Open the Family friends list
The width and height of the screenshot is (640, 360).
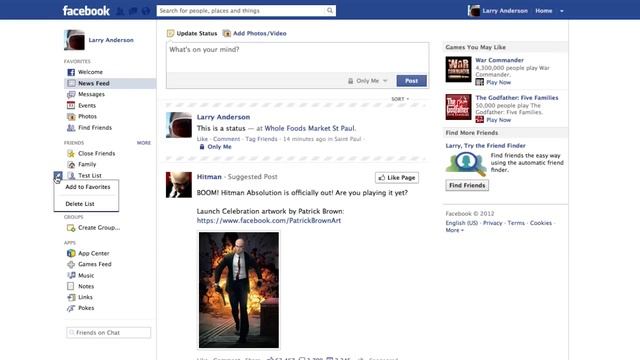click(87, 164)
